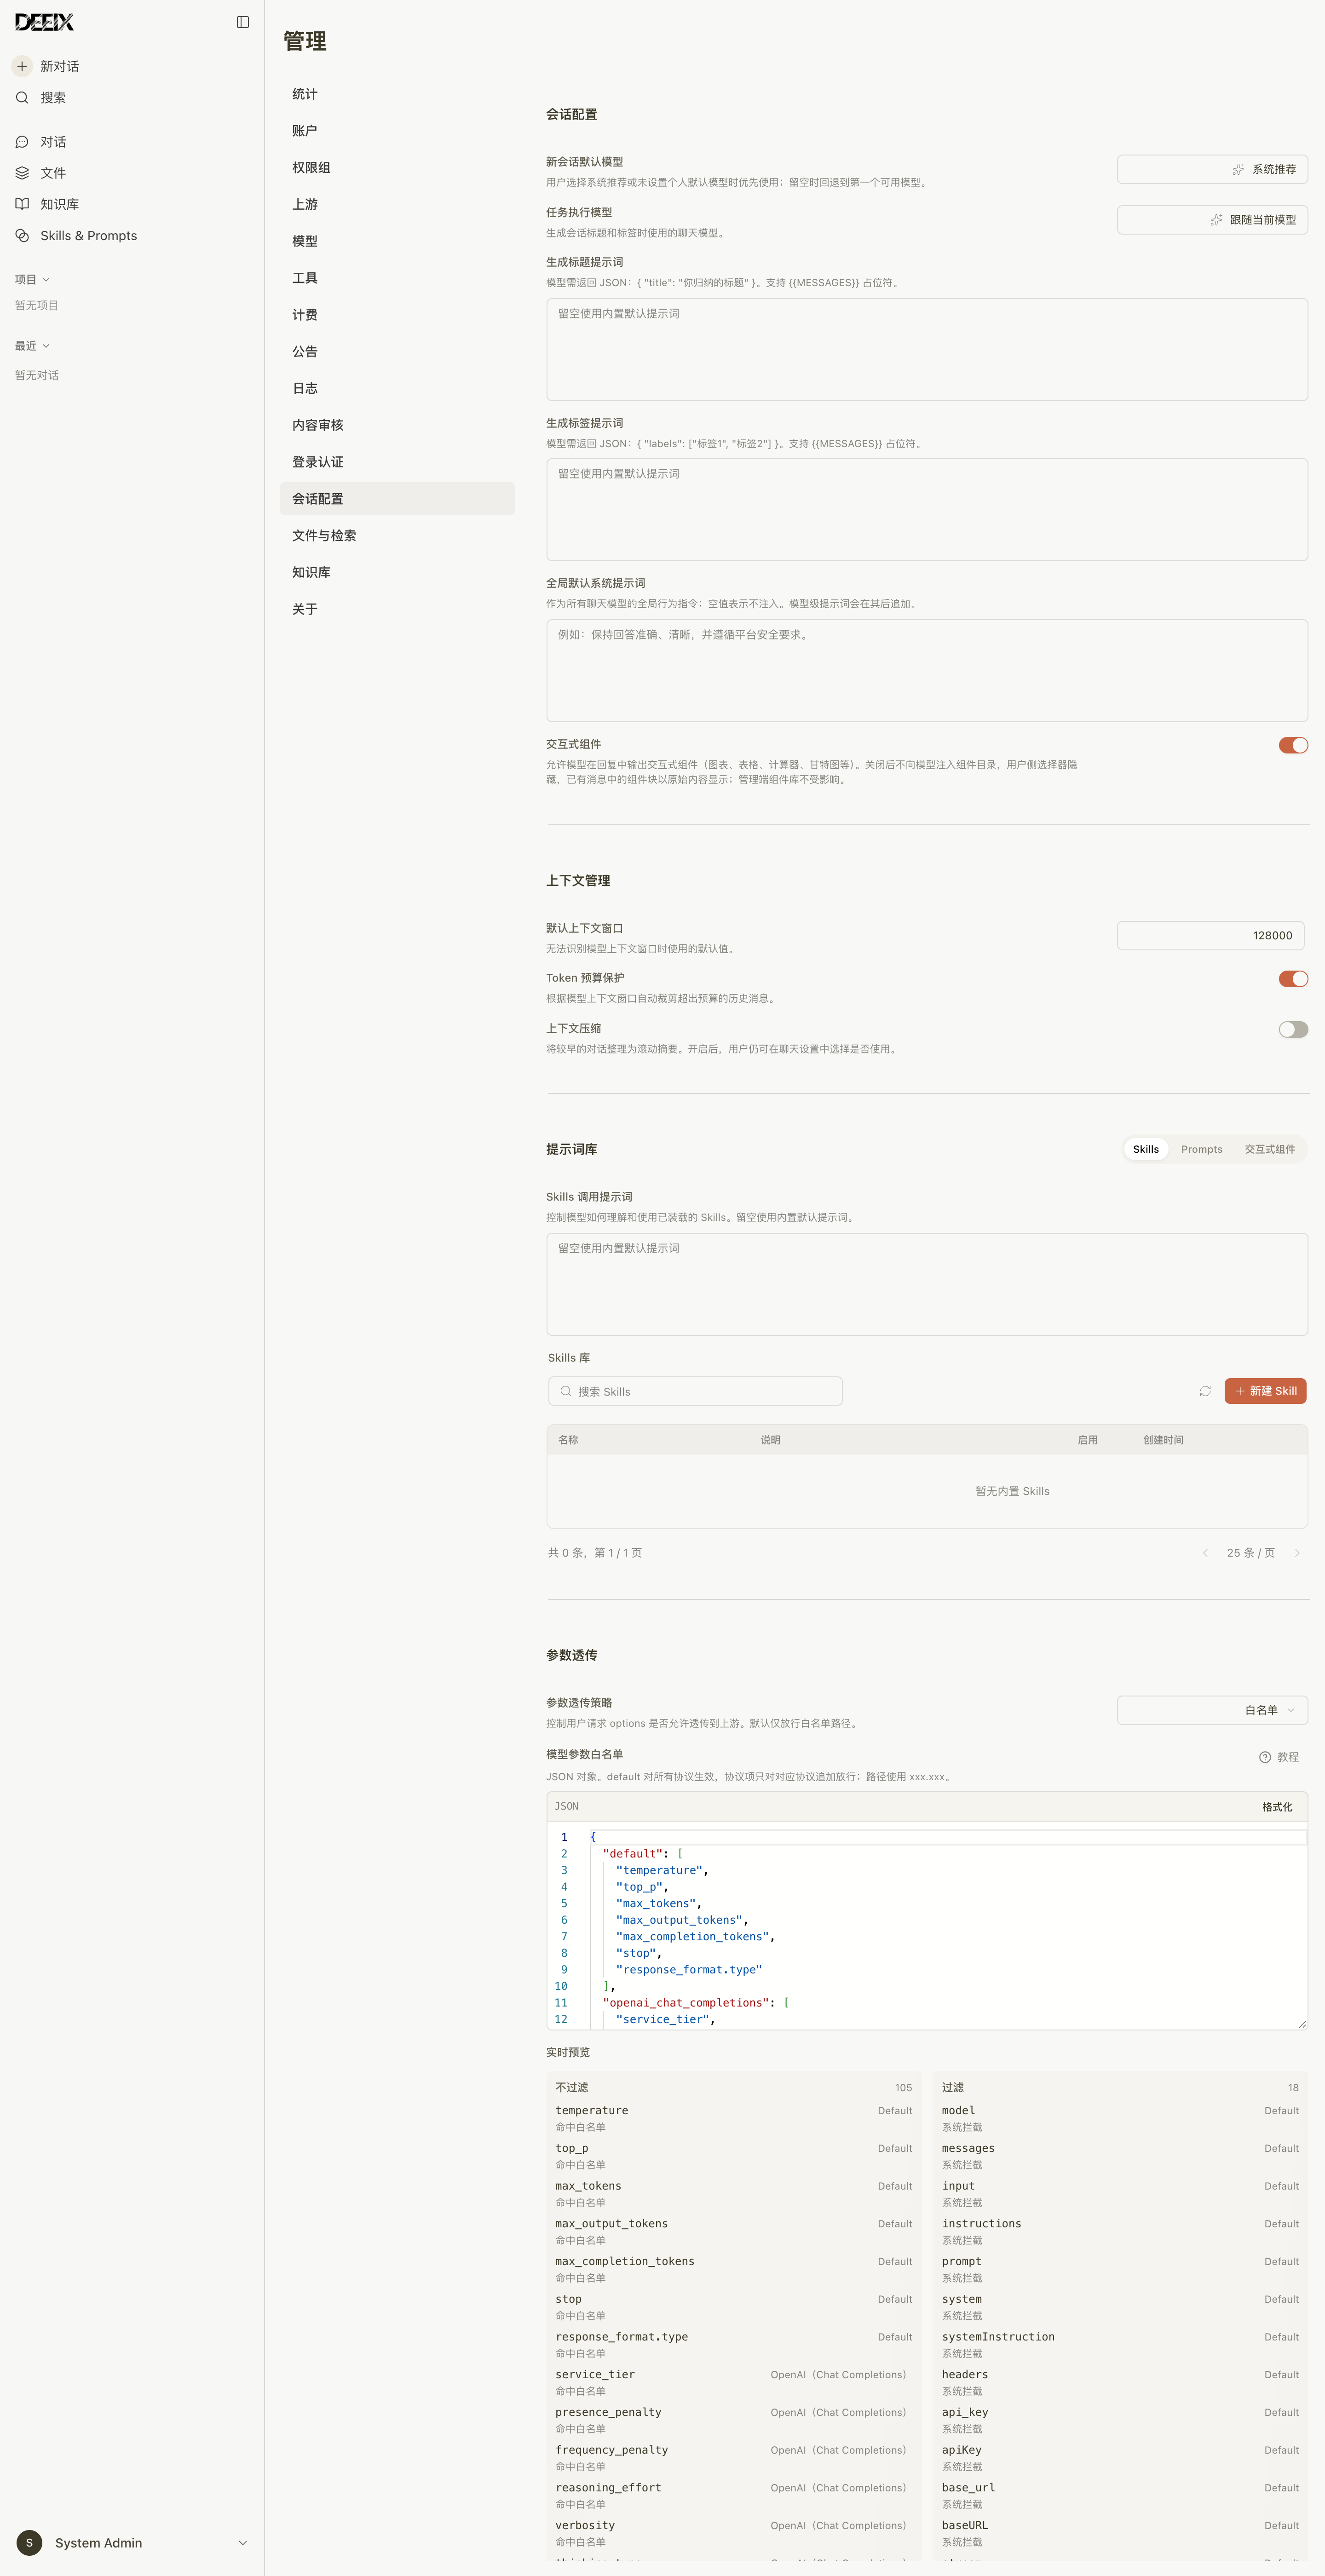Go to next Skills page arrow
The image size is (1325, 2576).
(1297, 1553)
